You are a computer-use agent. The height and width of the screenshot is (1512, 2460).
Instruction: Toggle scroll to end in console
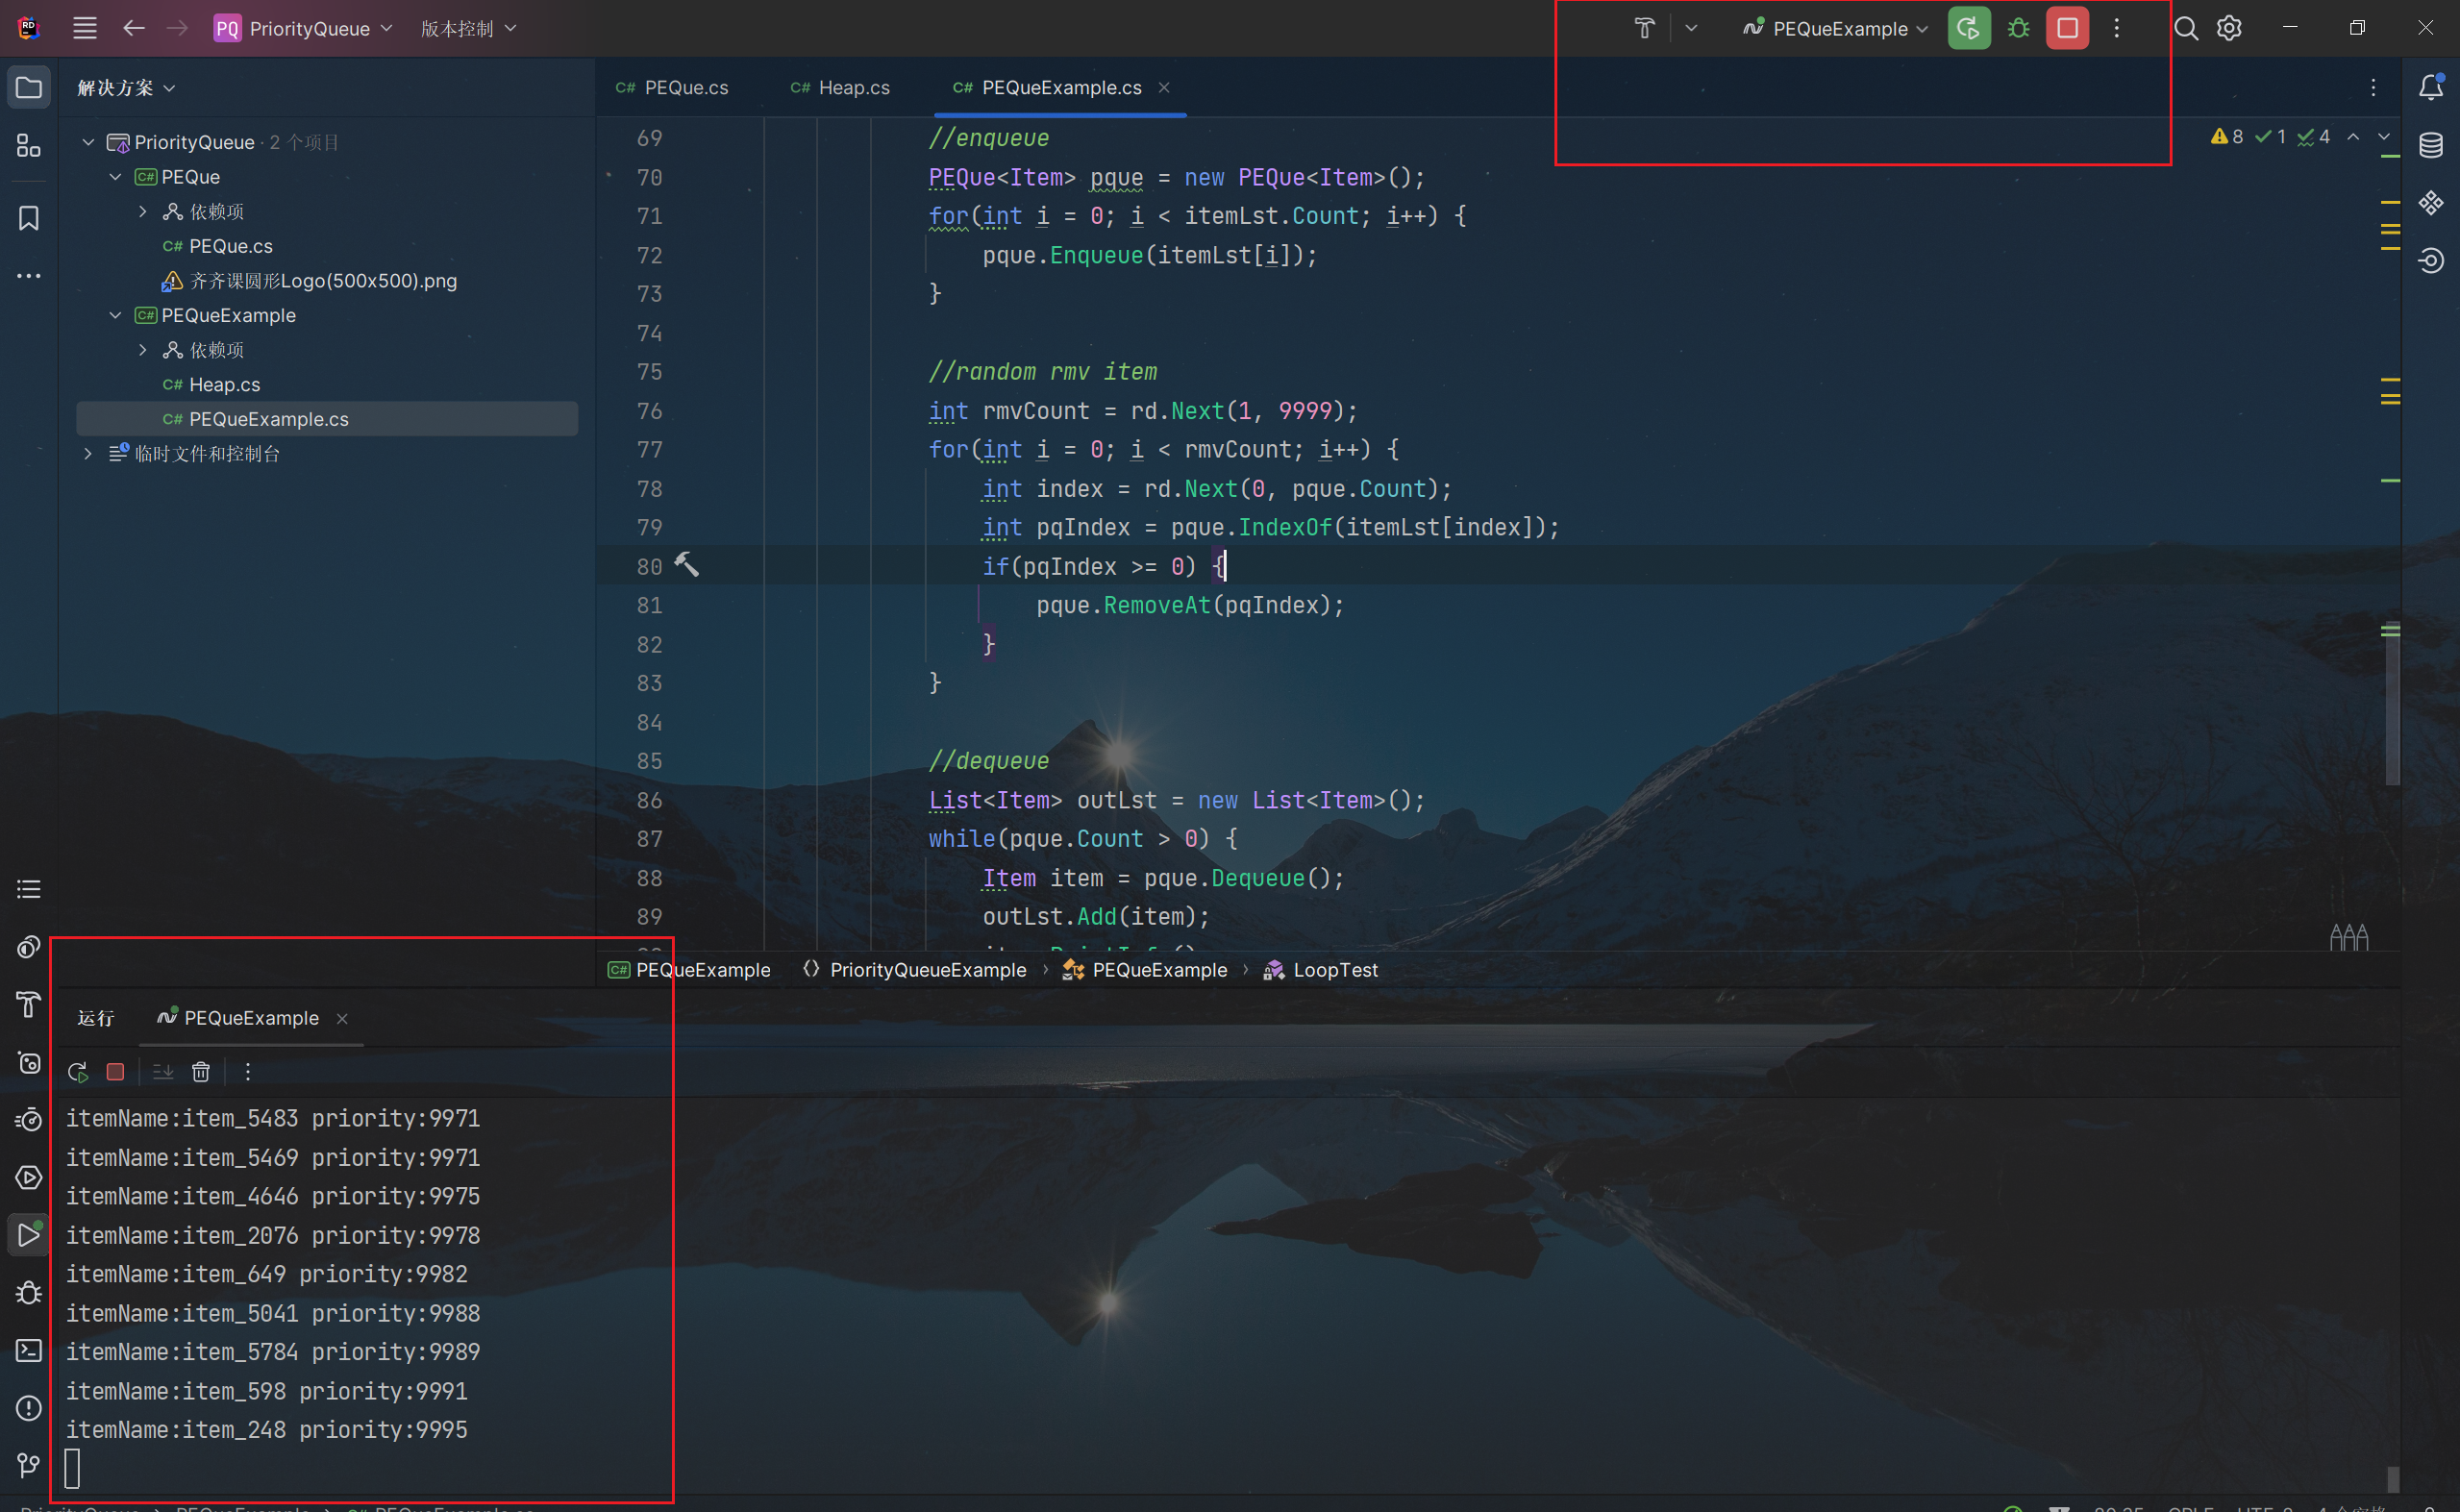pyautogui.click(x=163, y=1072)
